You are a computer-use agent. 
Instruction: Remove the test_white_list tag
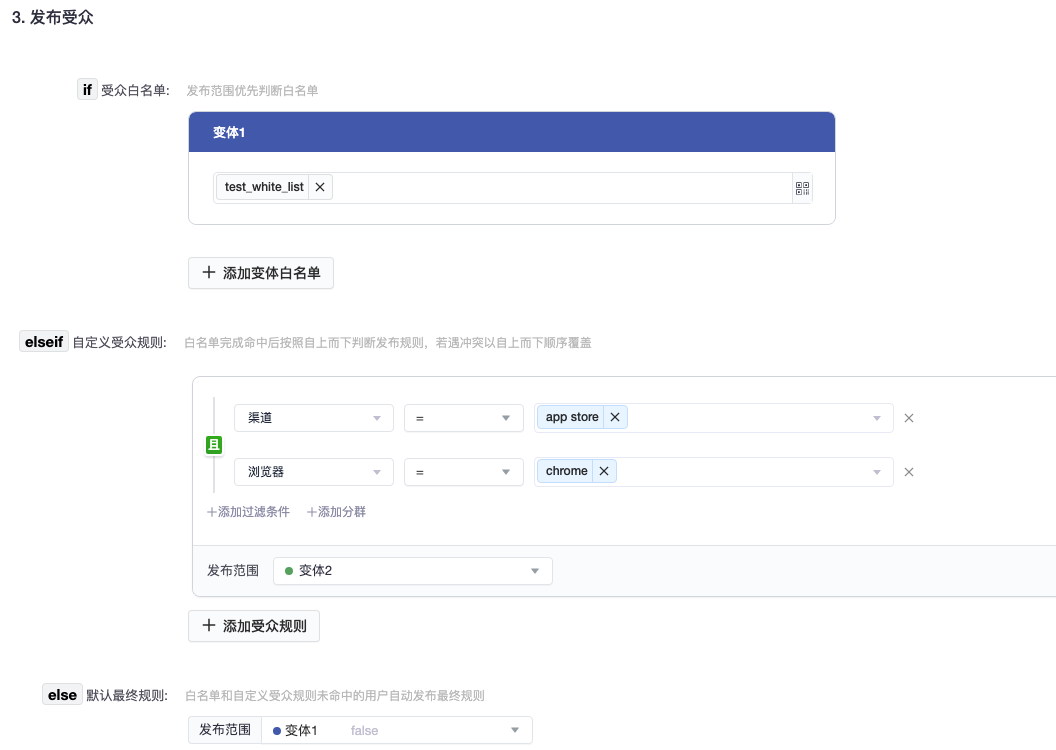tap(320, 187)
